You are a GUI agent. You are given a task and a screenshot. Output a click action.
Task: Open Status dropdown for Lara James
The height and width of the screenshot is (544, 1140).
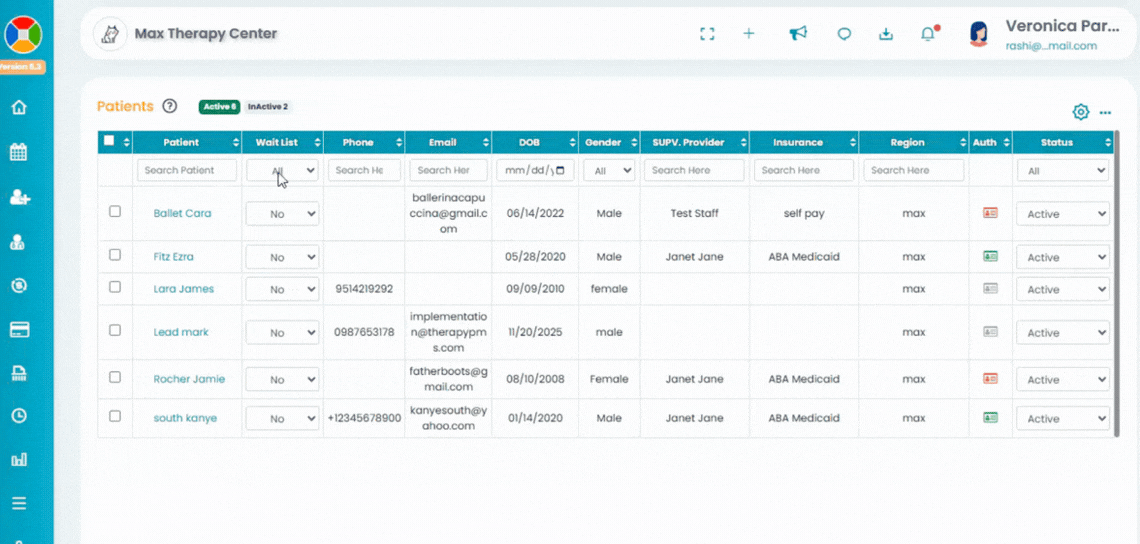tap(1062, 289)
